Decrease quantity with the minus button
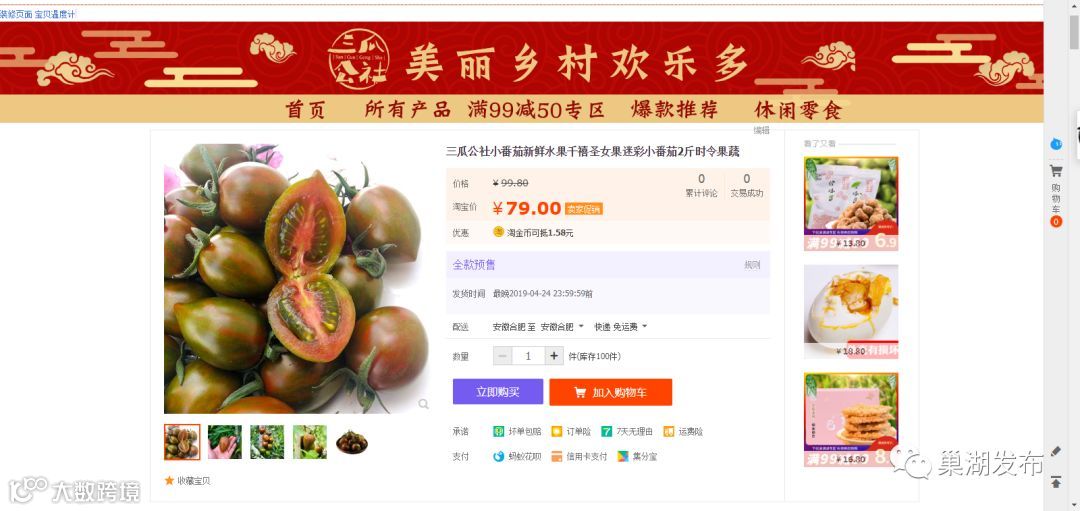The image size is (1080, 511). (x=502, y=356)
